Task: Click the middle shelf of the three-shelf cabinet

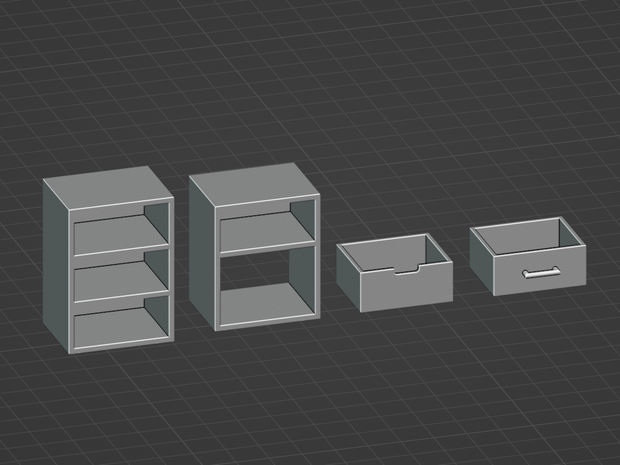Action: click(x=119, y=280)
